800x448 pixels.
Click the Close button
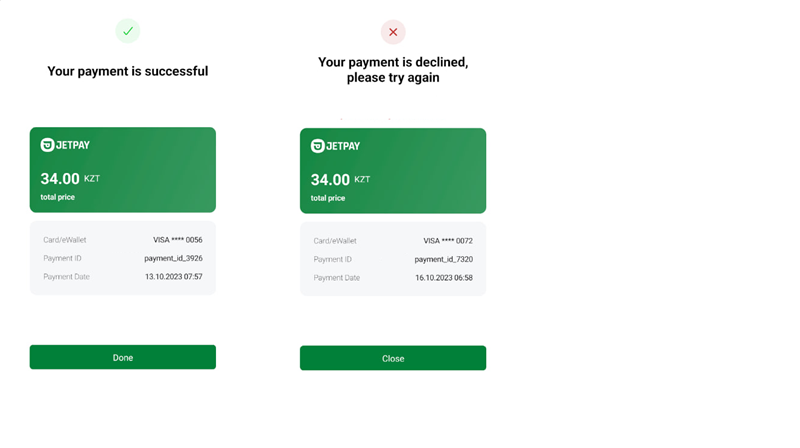tap(393, 358)
